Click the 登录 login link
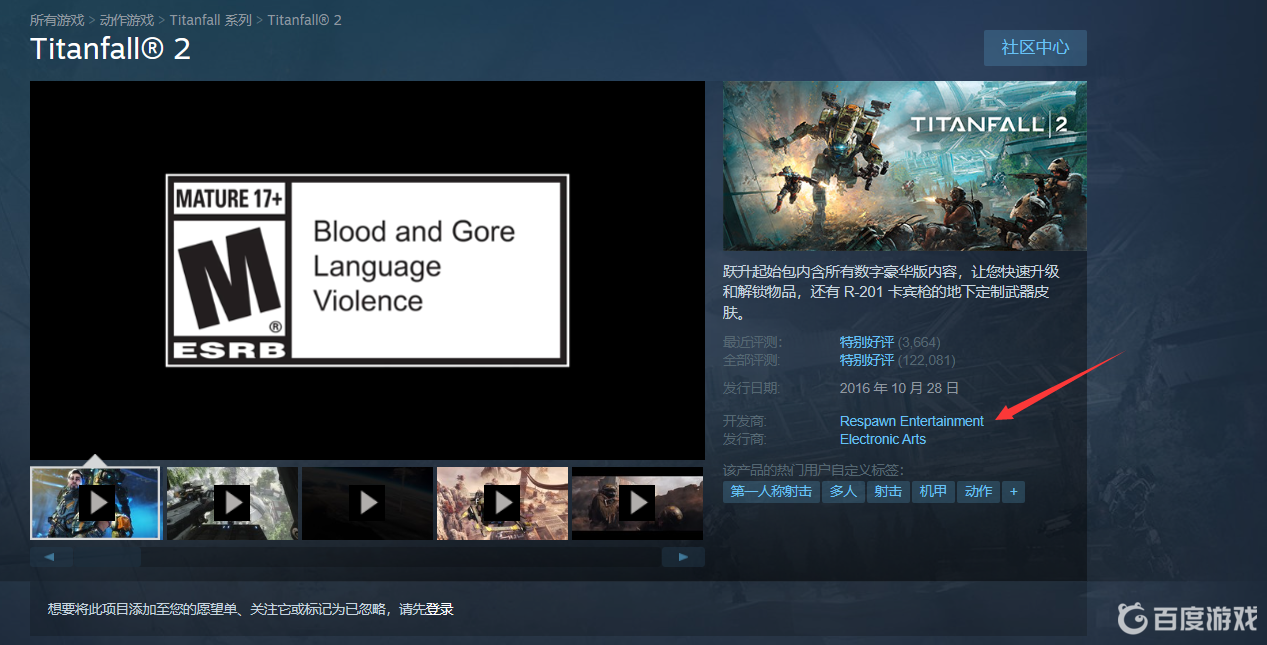Viewport: 1267px width, 645px height. tap(440, 609)
